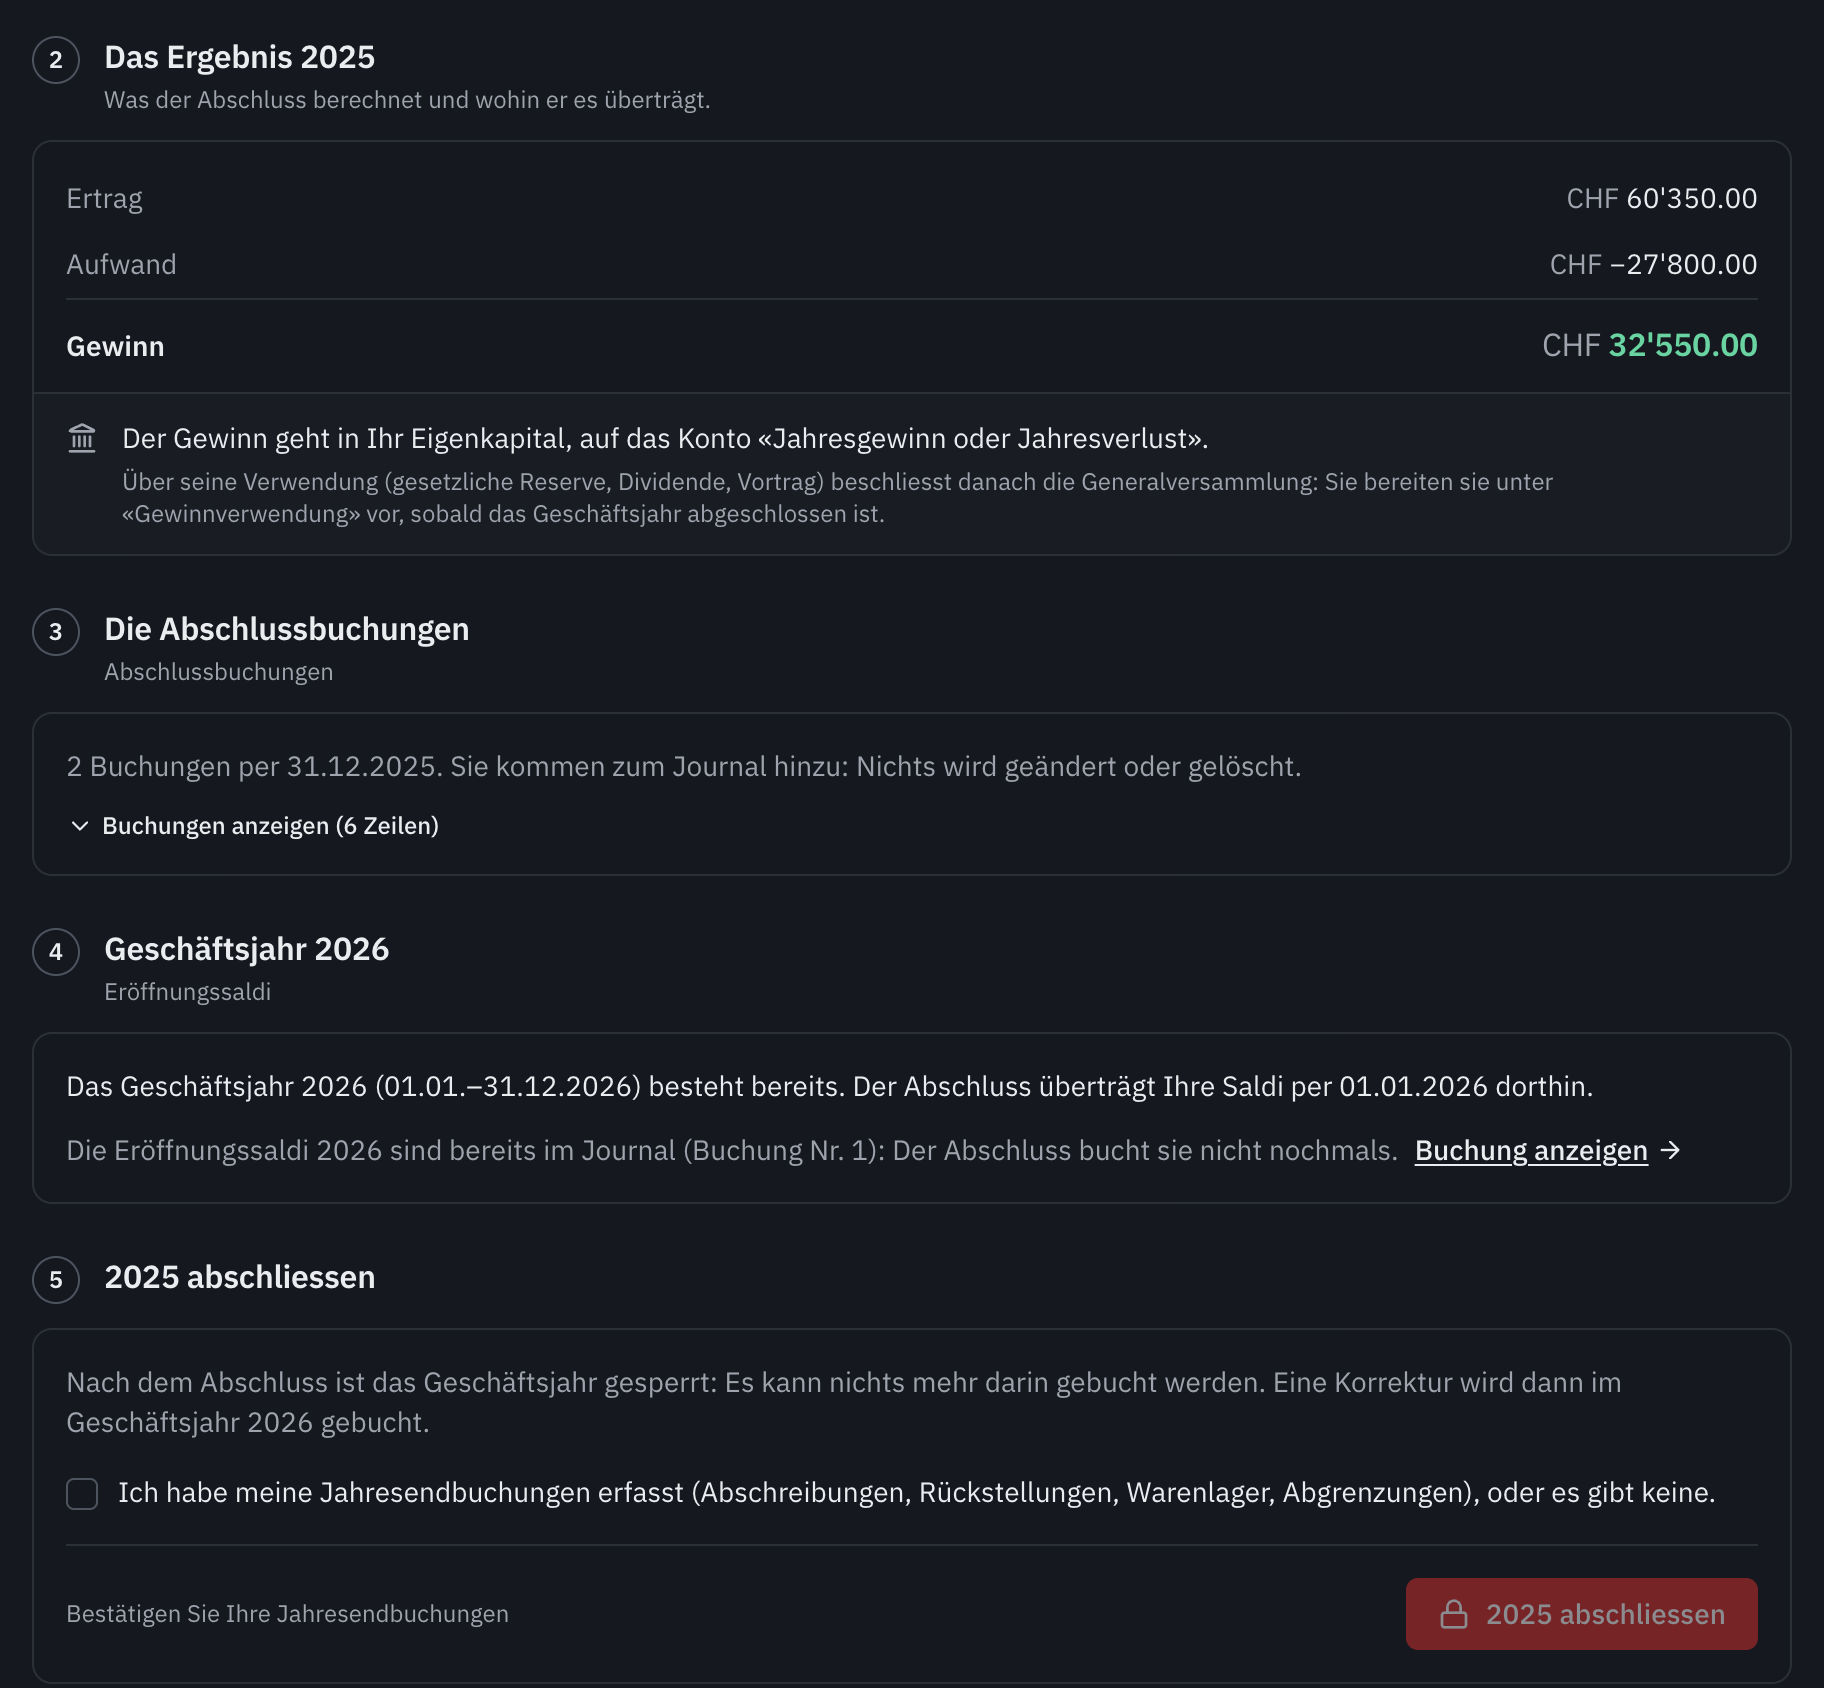
Task: Click the 'Aufwand' row label
Action: click(x=121, y=264)
